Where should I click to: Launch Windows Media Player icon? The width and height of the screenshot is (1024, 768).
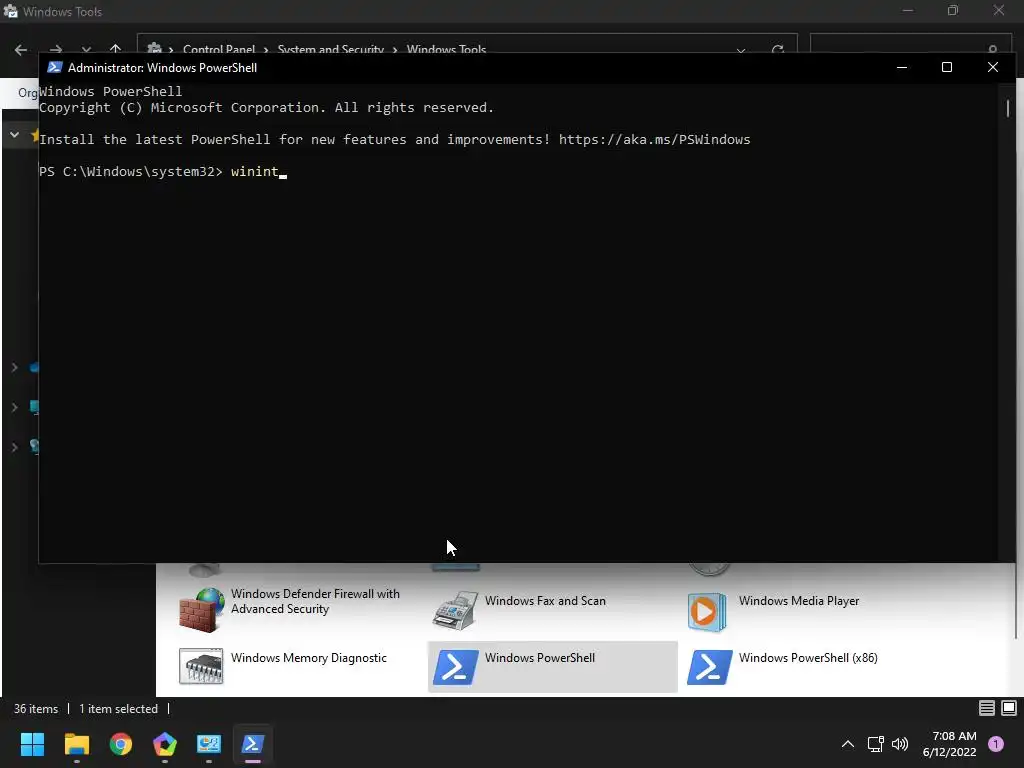pos(707,612)
